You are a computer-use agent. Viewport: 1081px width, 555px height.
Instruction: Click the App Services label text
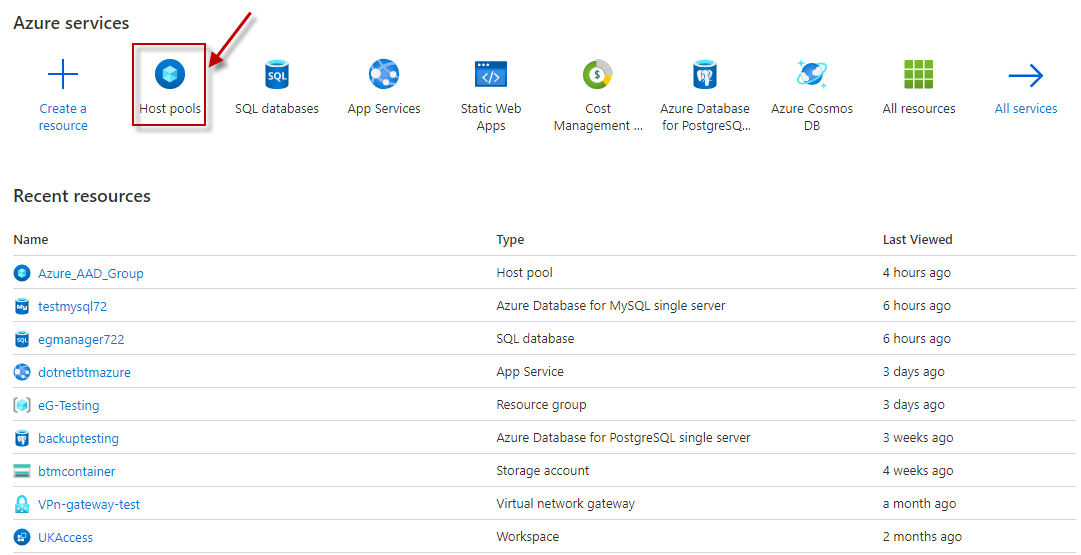(384, 108)
